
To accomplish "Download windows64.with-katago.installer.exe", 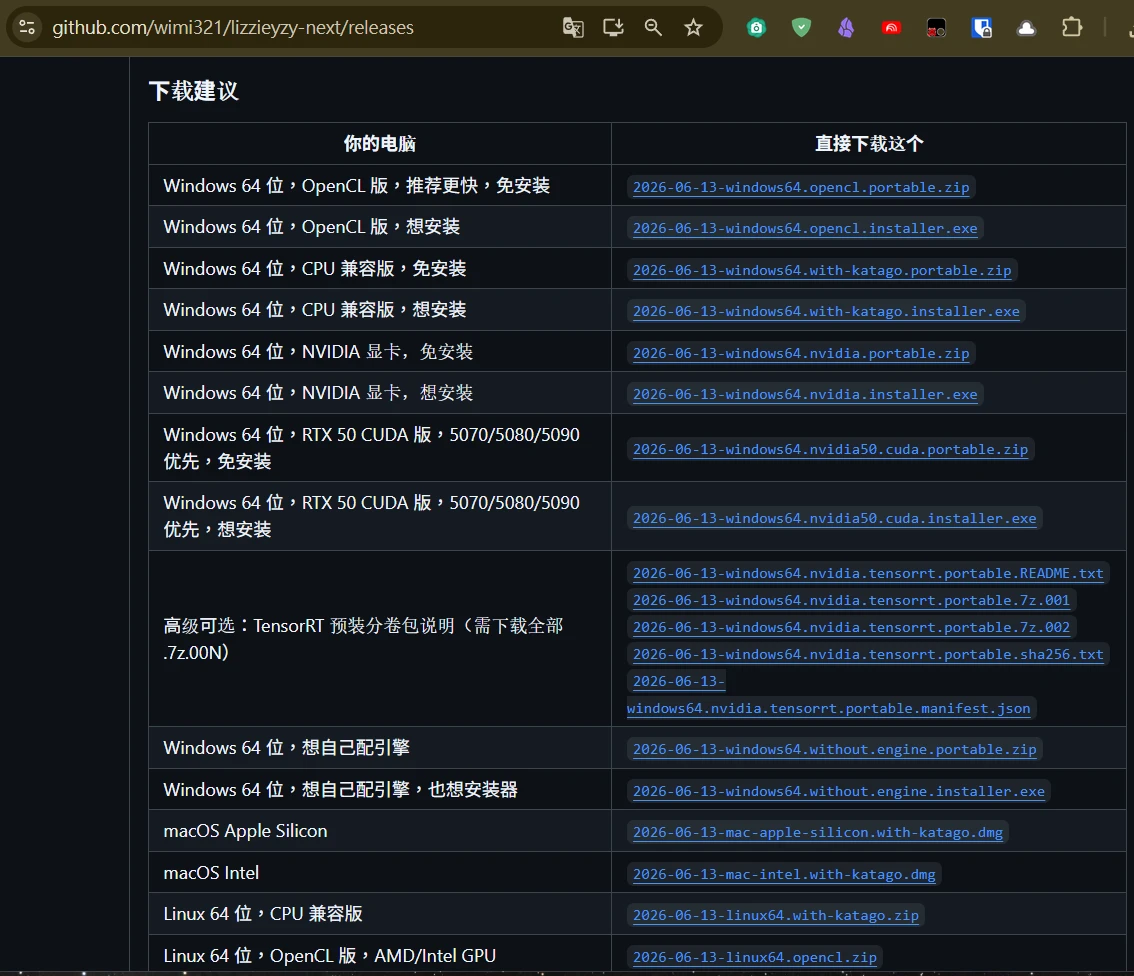I will click(x=826, y=312).
